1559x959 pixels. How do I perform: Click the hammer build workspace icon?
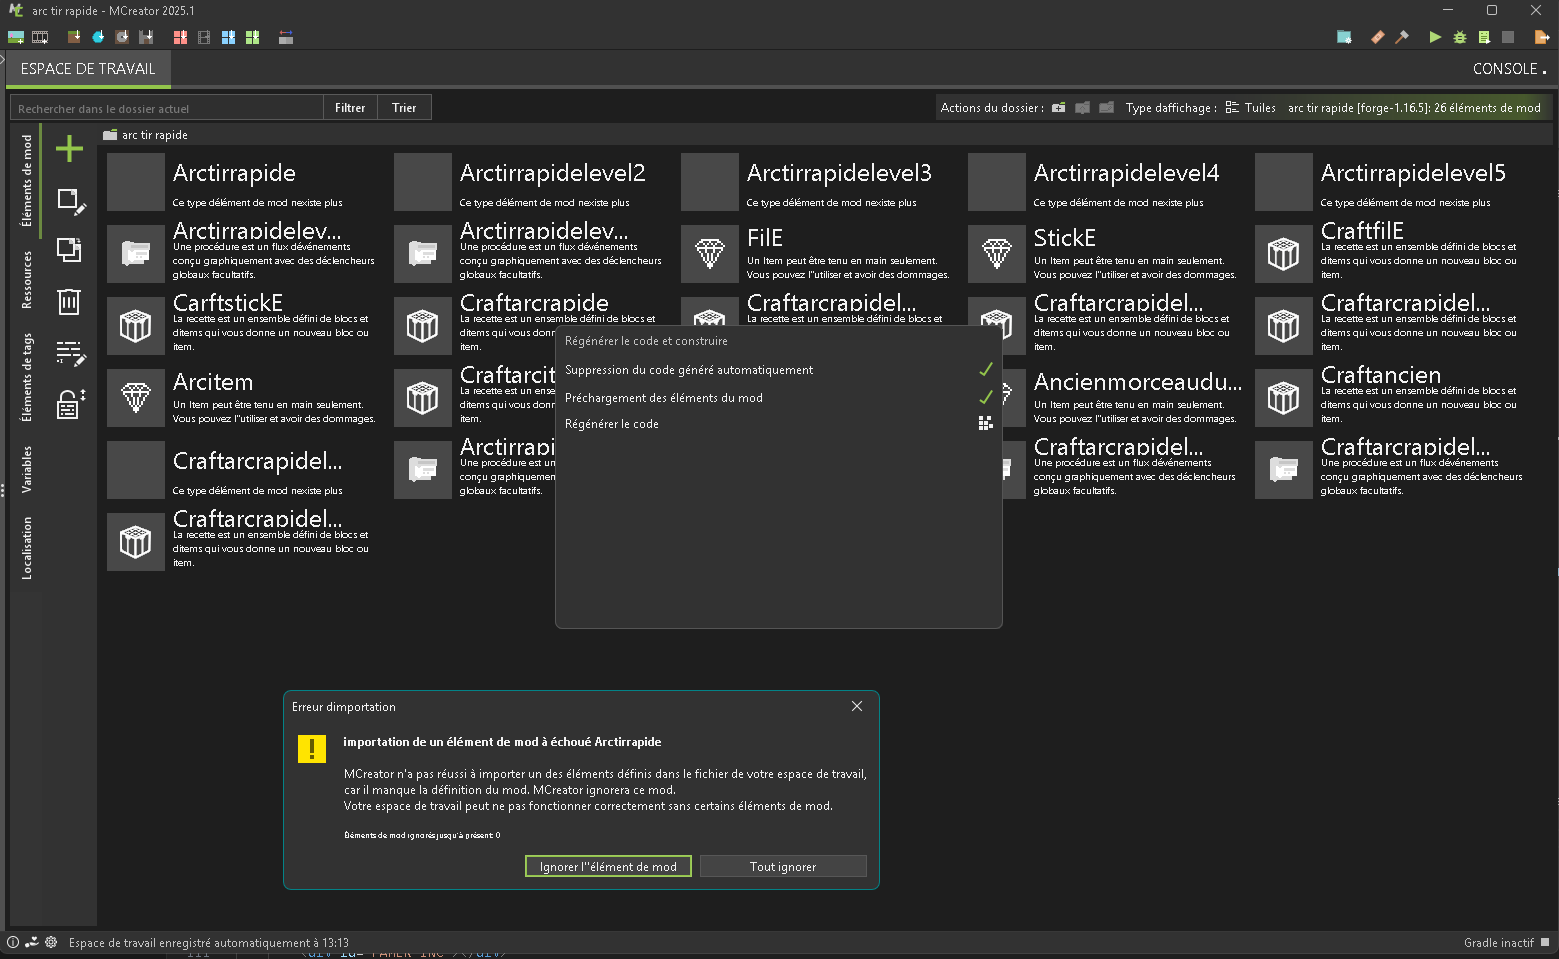1402,37
